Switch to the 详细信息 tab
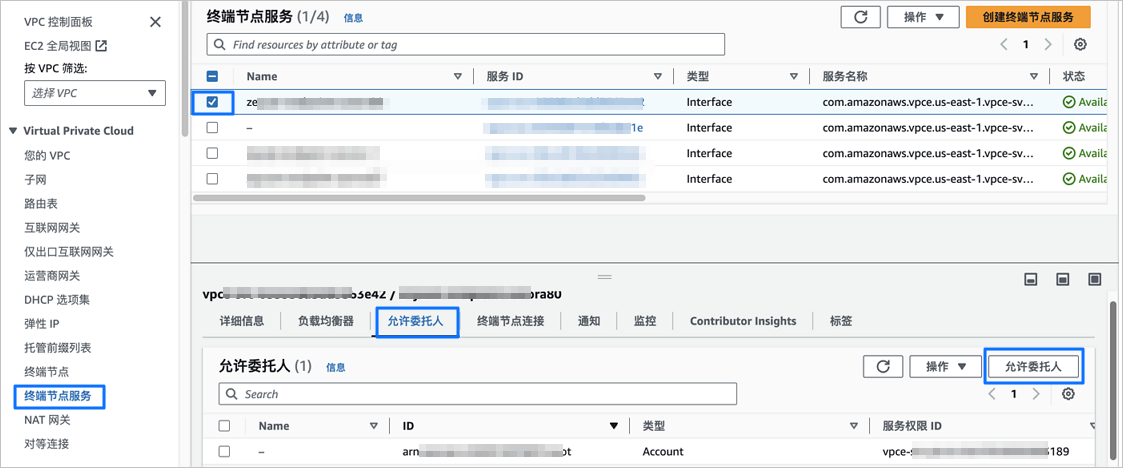 pyautogui.click(x=242, y=321)
